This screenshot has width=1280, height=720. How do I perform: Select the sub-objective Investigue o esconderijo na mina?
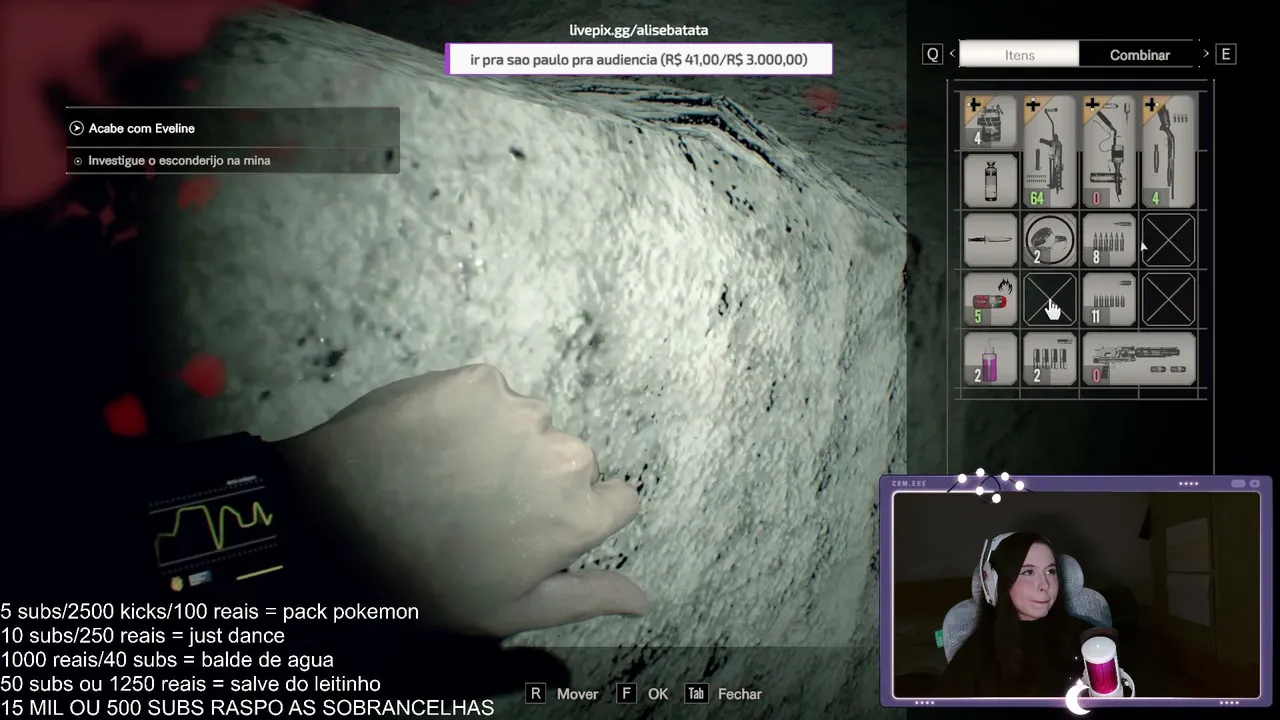tap(233, 160)
